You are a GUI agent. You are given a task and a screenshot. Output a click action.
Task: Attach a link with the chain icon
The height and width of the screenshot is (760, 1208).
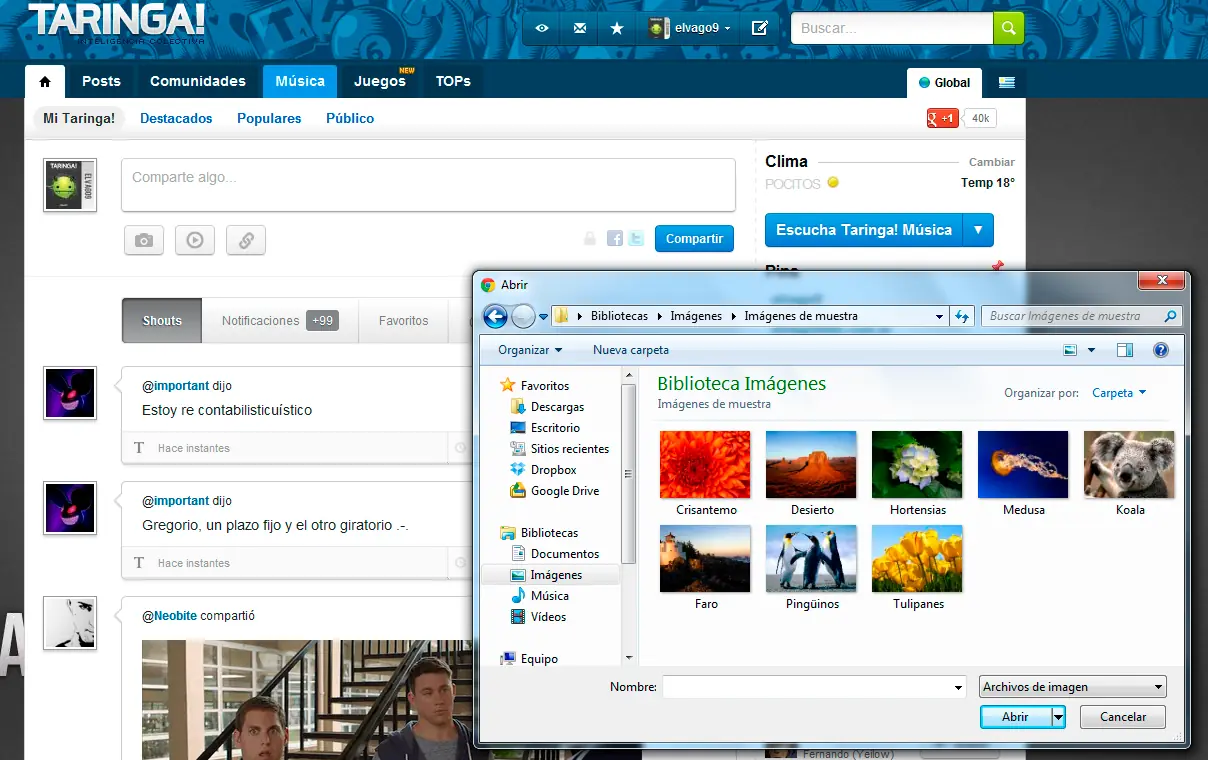pos(246,240)
